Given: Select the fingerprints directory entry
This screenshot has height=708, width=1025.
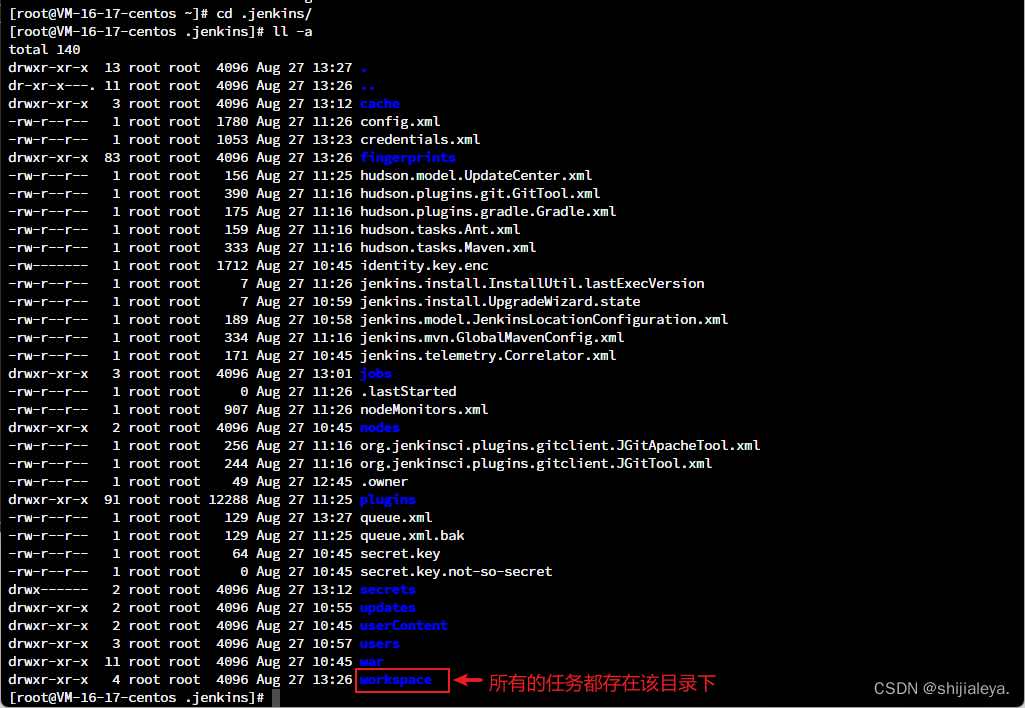Looking at the screenshot, I should (408, 158).
